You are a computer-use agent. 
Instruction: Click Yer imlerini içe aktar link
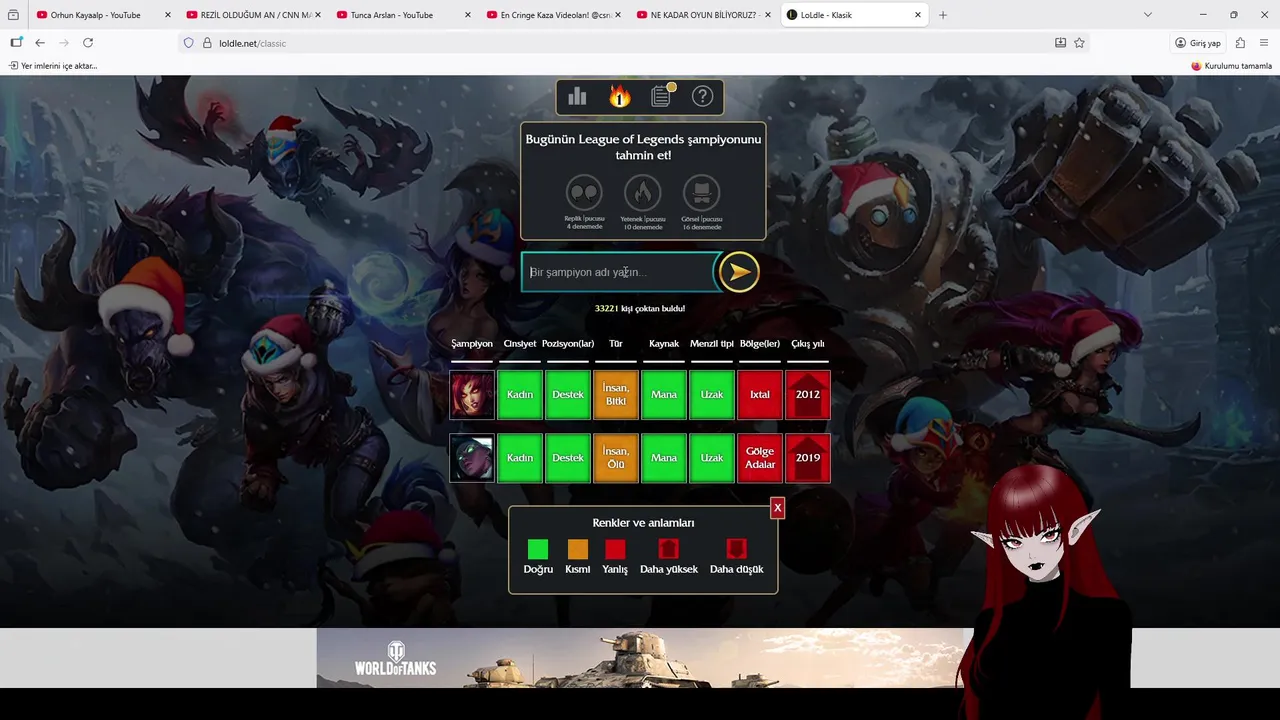pyautogui.click(x=53, y=66)
